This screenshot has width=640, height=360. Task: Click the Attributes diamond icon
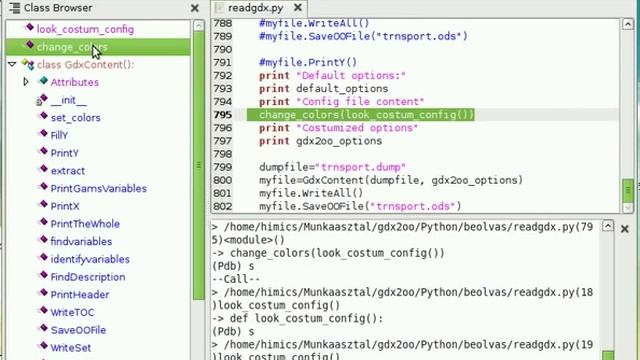(x=43, y=81)
